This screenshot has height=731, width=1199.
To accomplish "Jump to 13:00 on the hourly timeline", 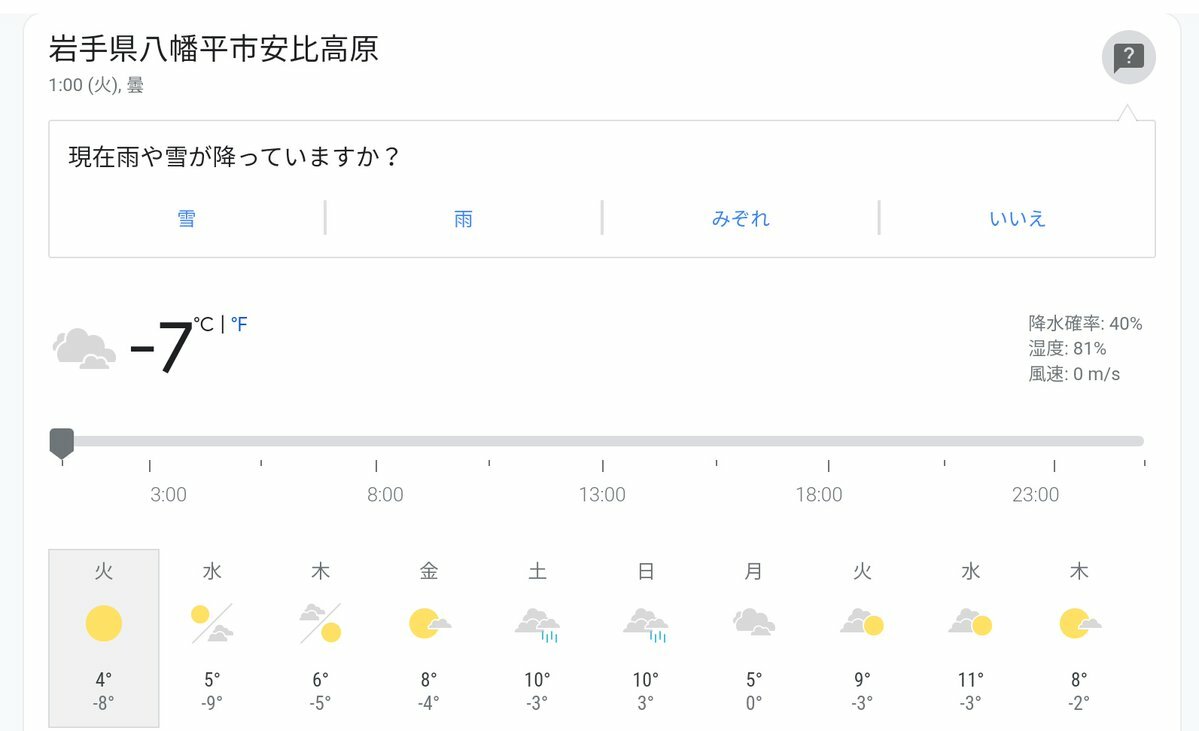I will click(602, 495).
